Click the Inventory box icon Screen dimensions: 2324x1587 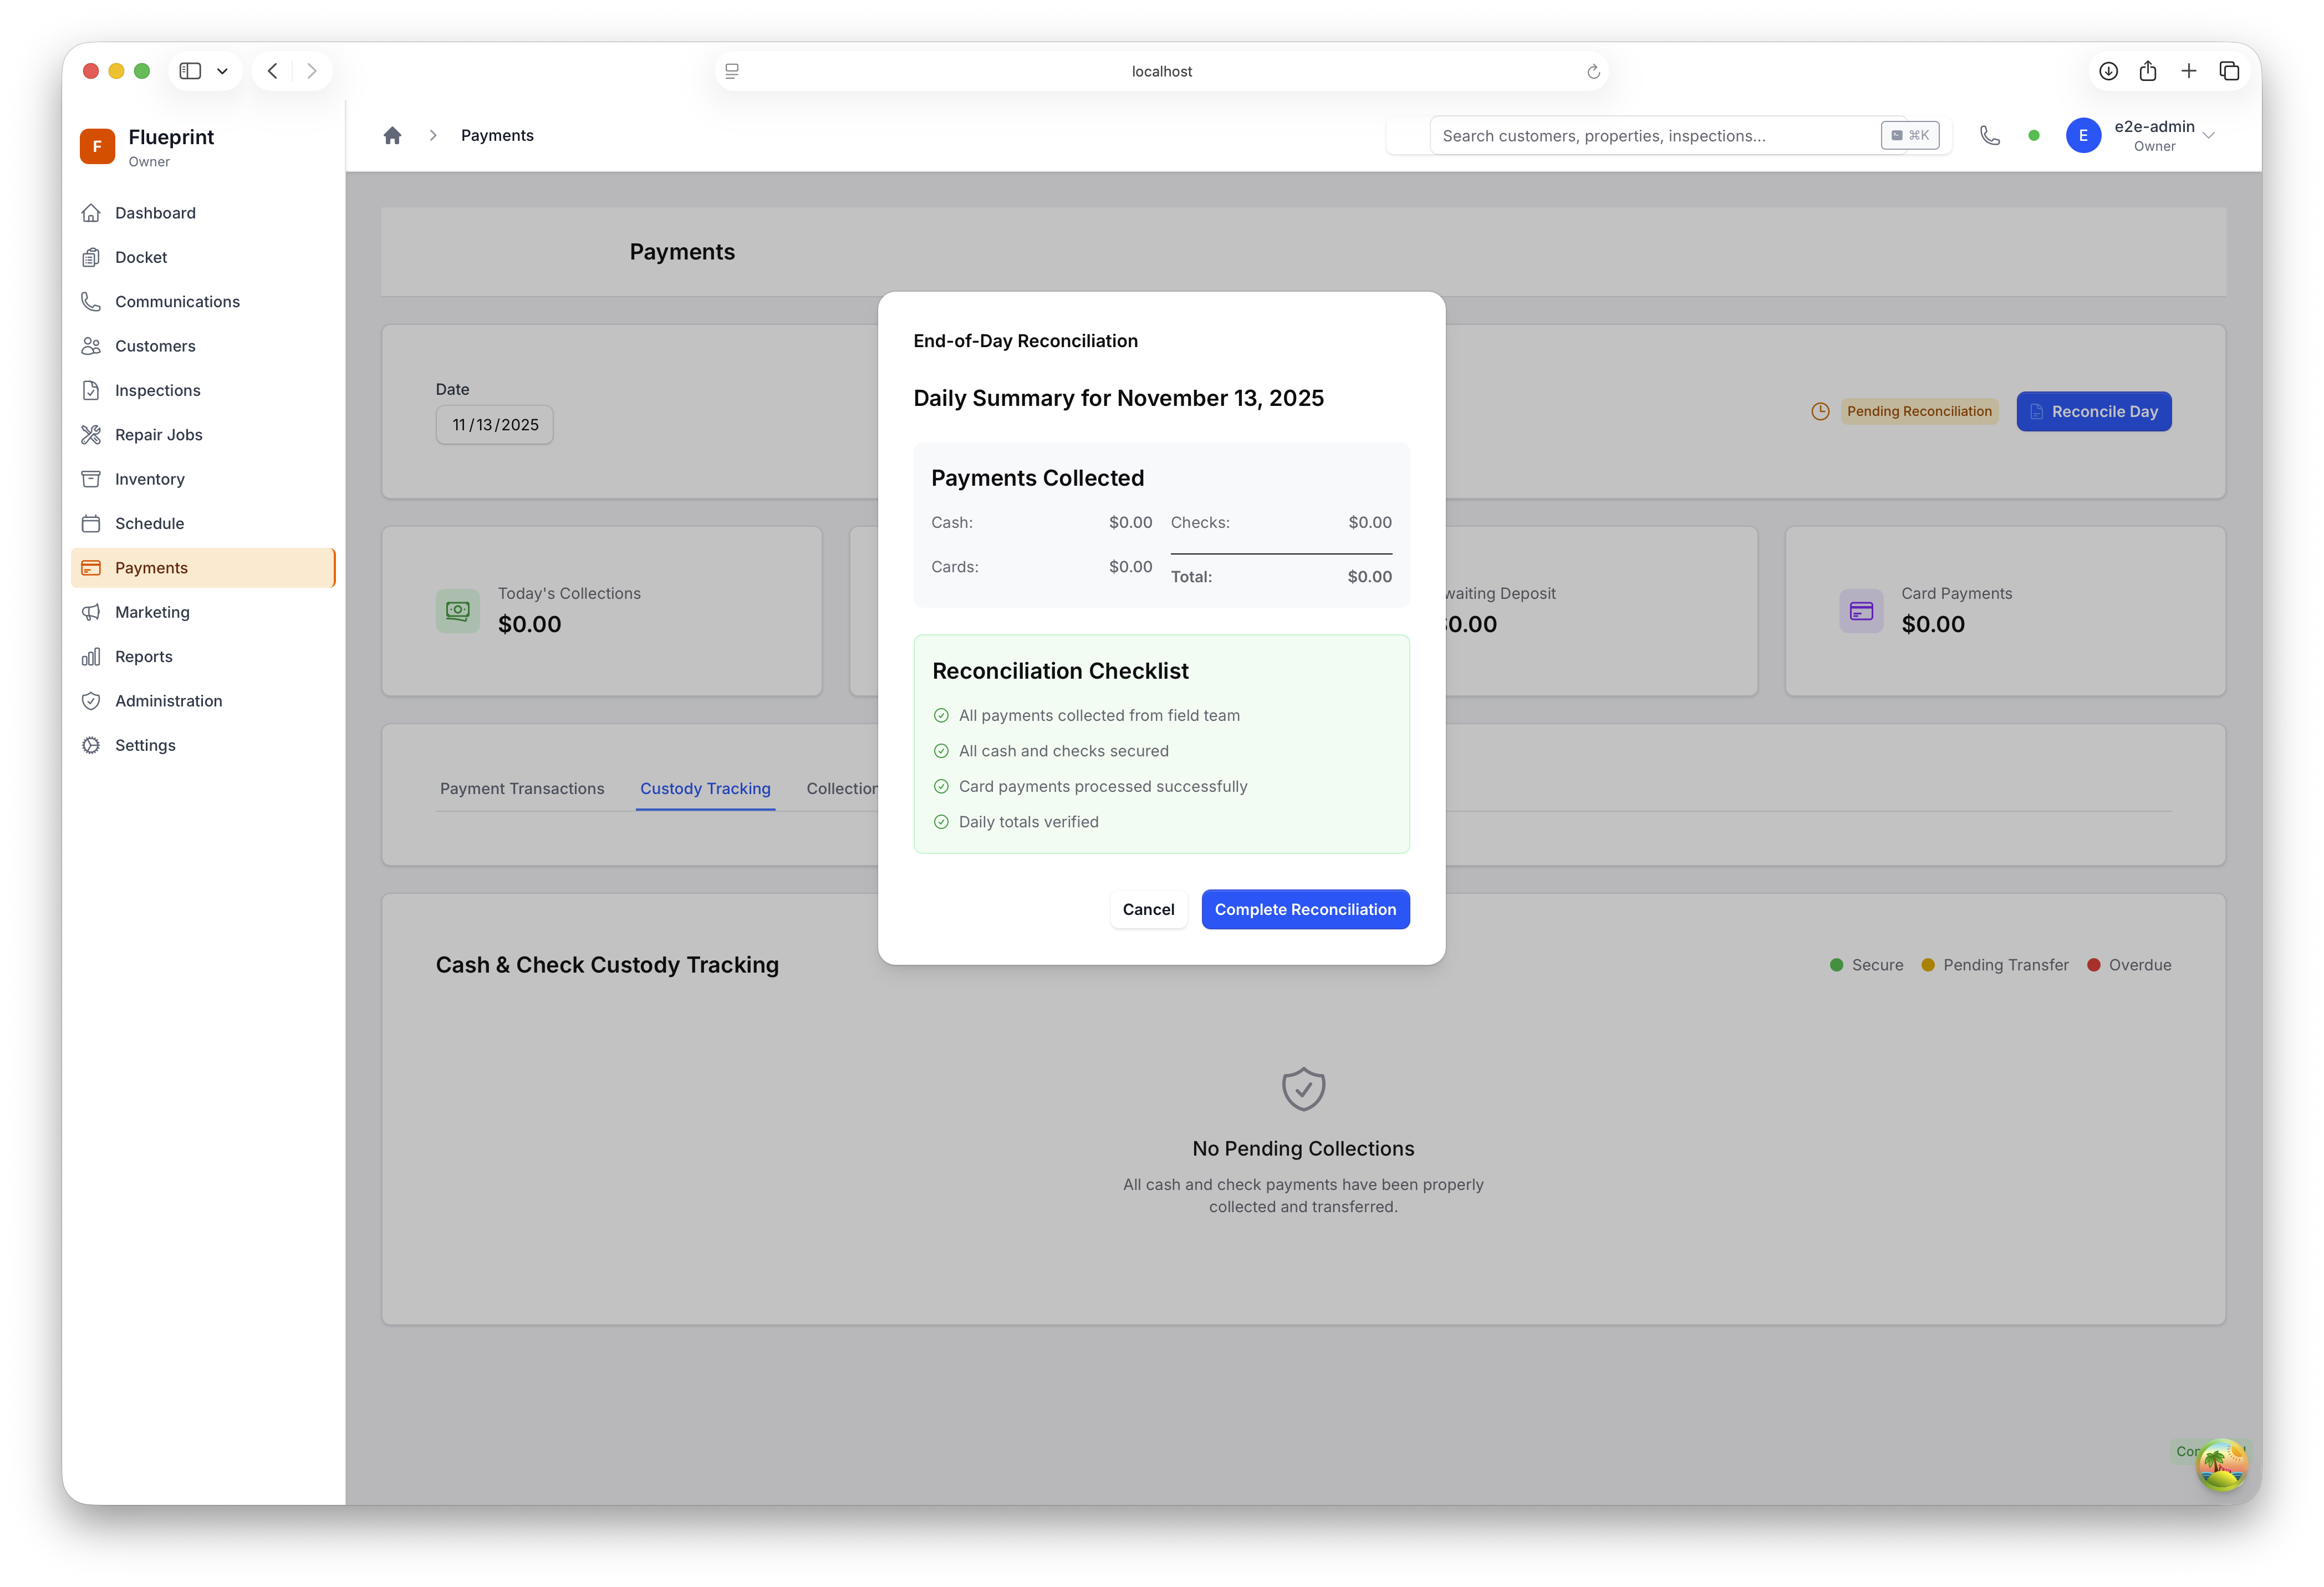coord(91,479)
